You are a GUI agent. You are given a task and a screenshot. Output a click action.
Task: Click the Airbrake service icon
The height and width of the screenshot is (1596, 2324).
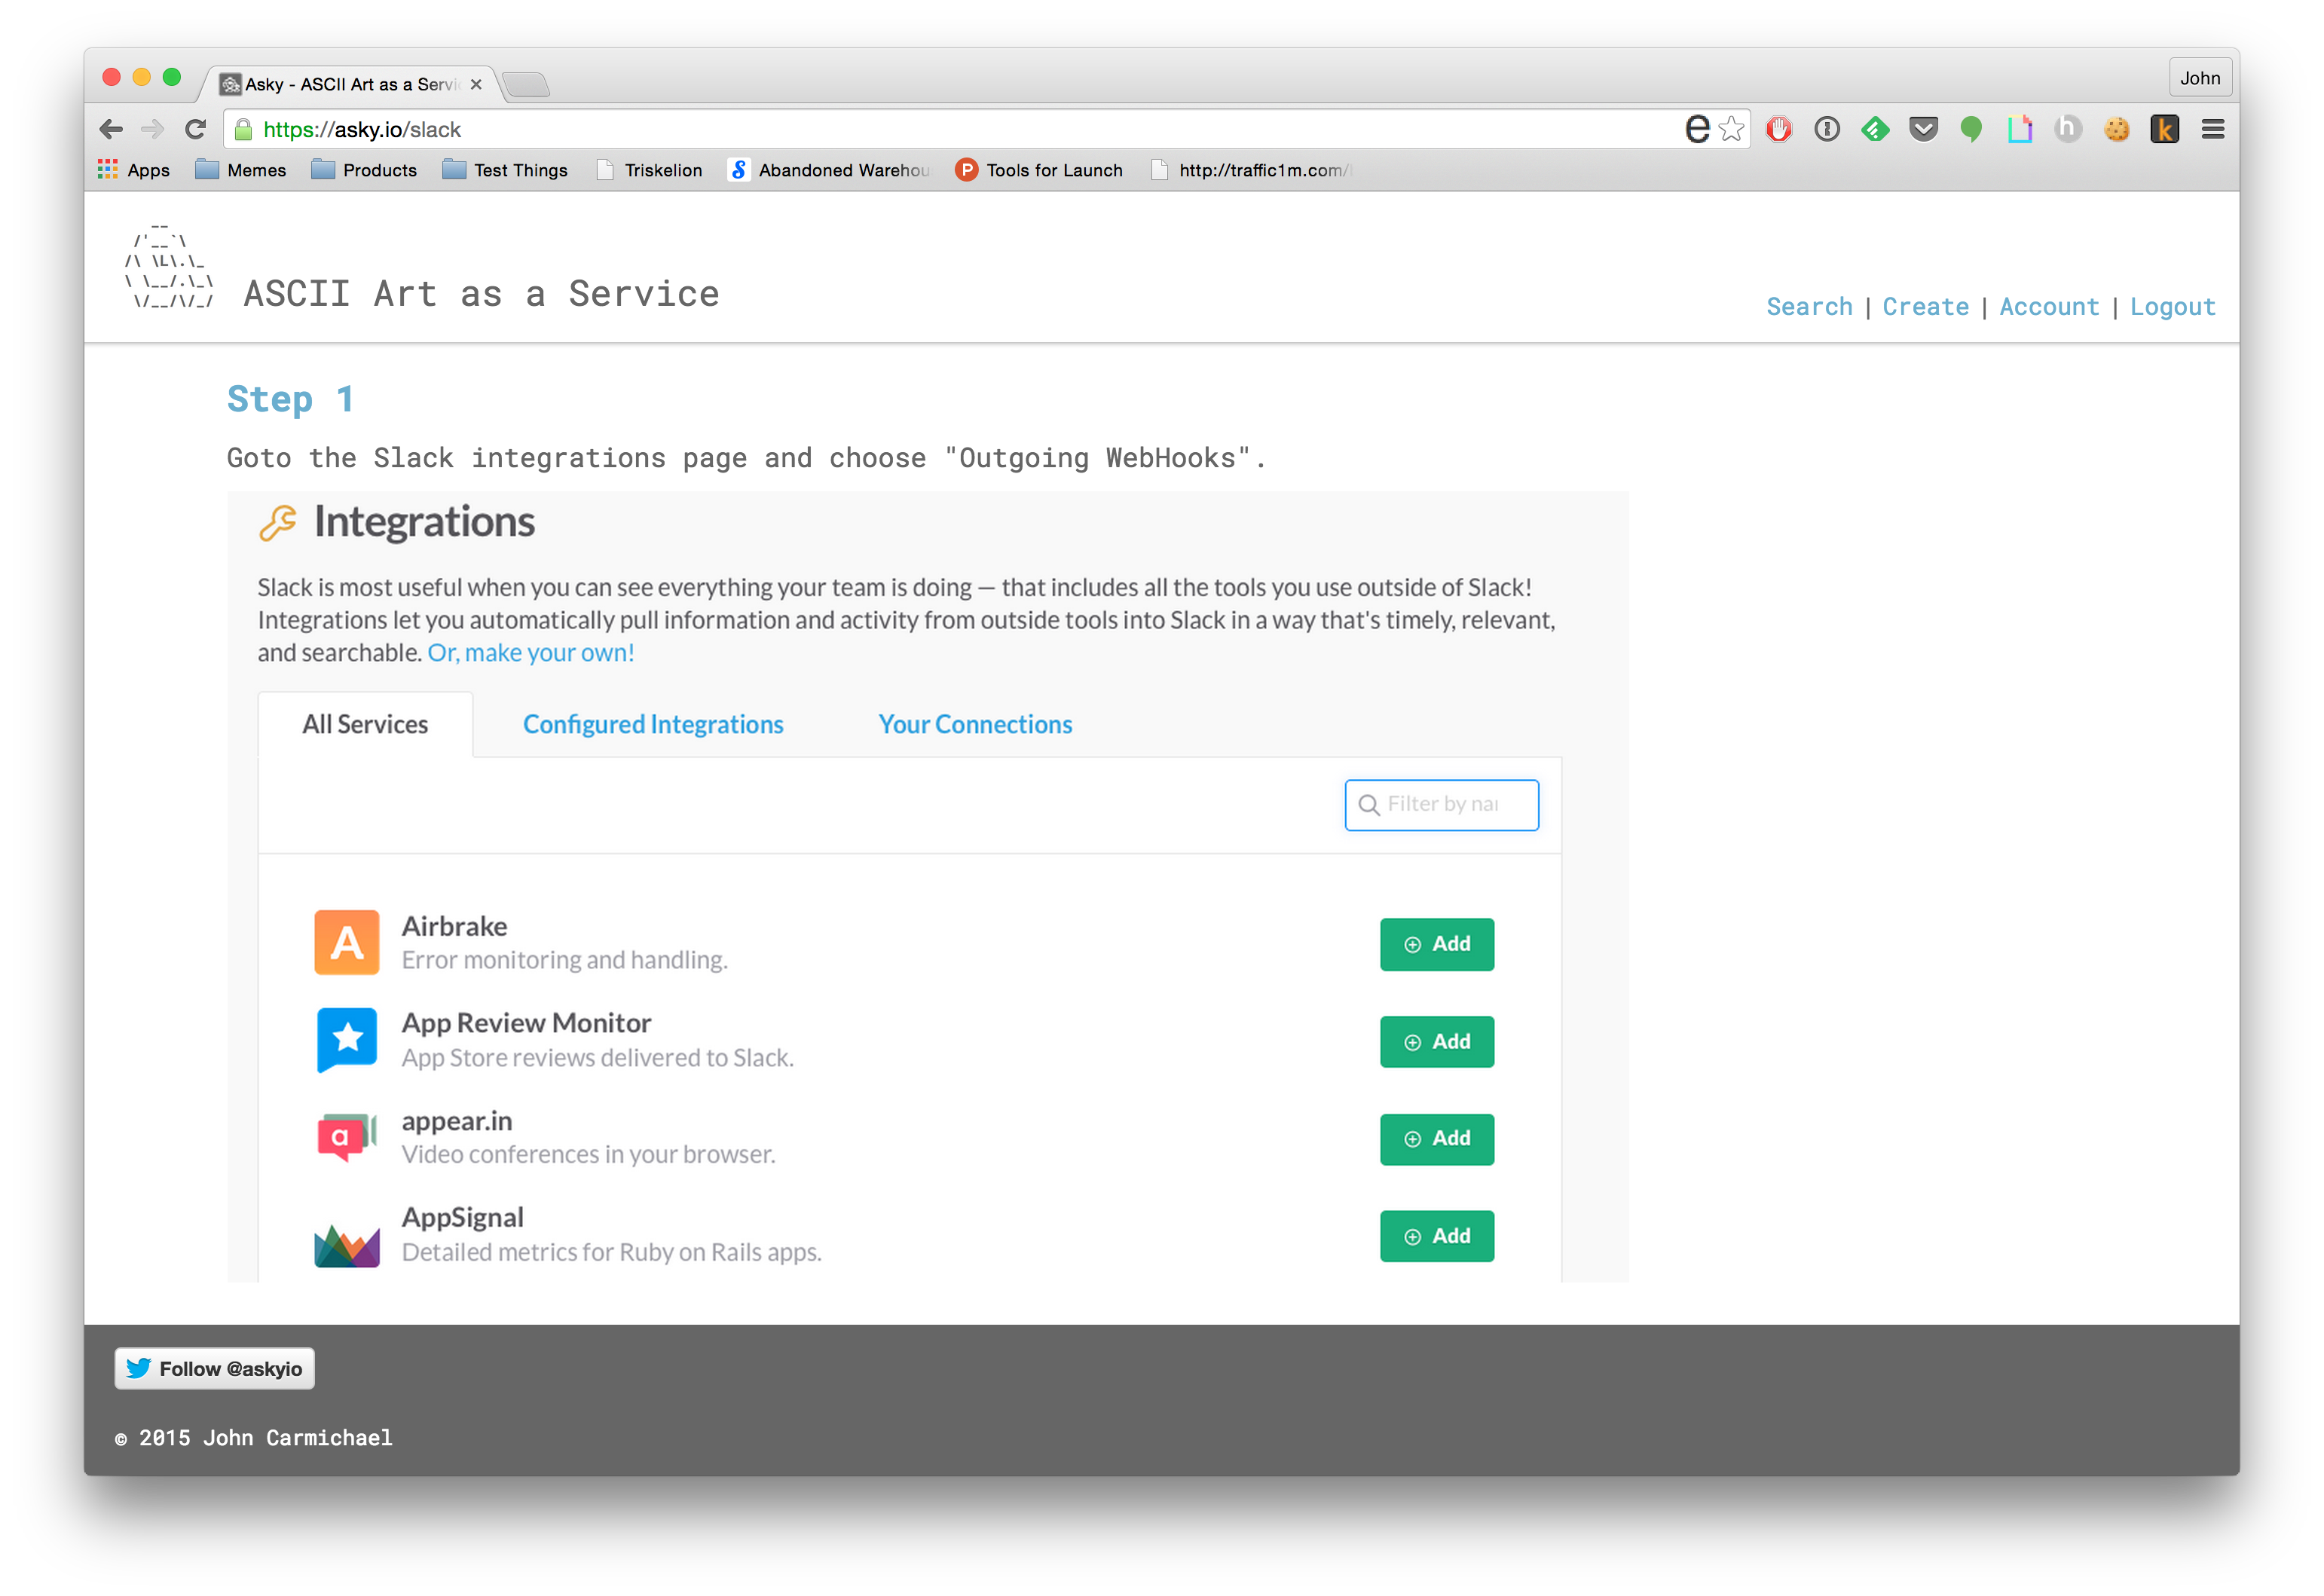click(346, 942)
